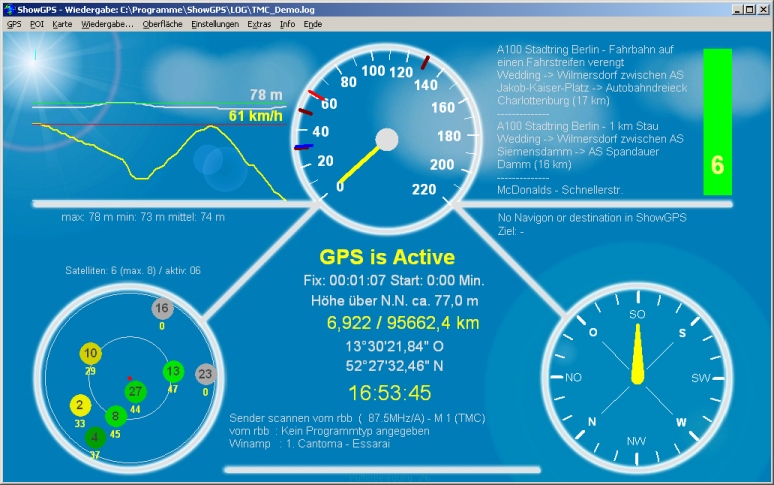Click the speedometer center hub
Viewport: 774px width, 485px height.
pos(387,140)
